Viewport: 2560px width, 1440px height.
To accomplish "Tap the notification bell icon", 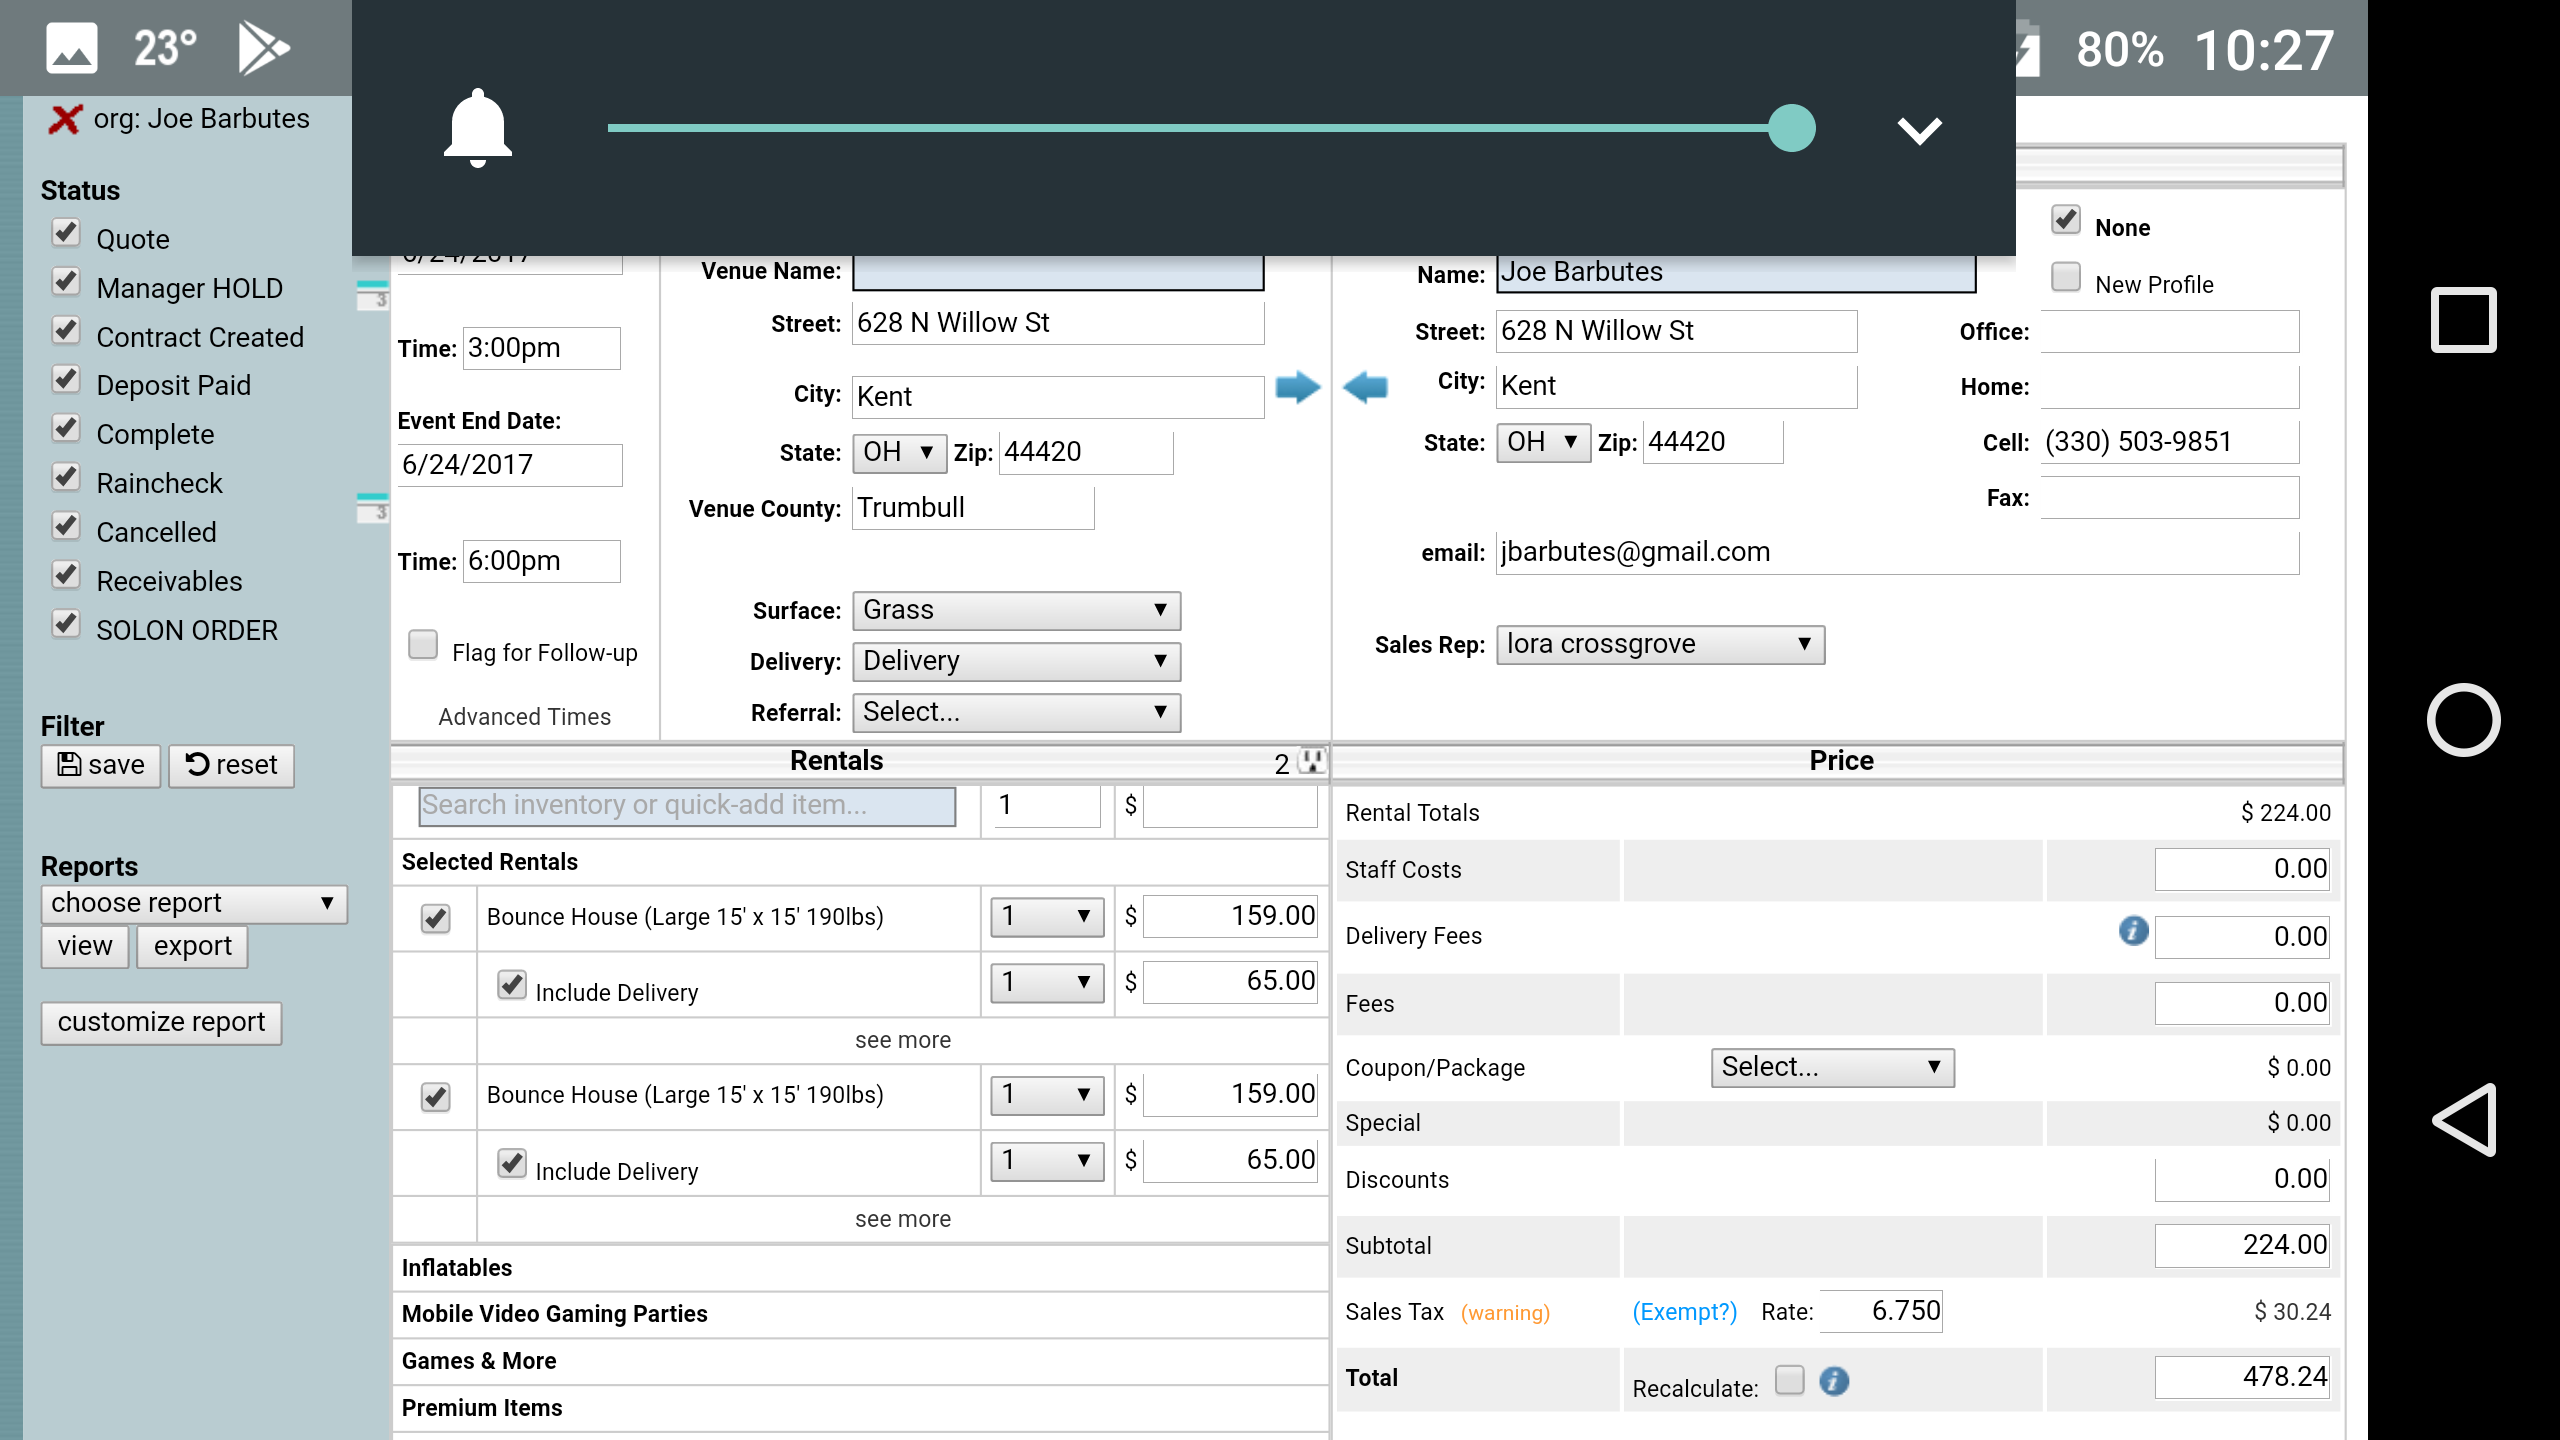I will (x=478, y=128).
